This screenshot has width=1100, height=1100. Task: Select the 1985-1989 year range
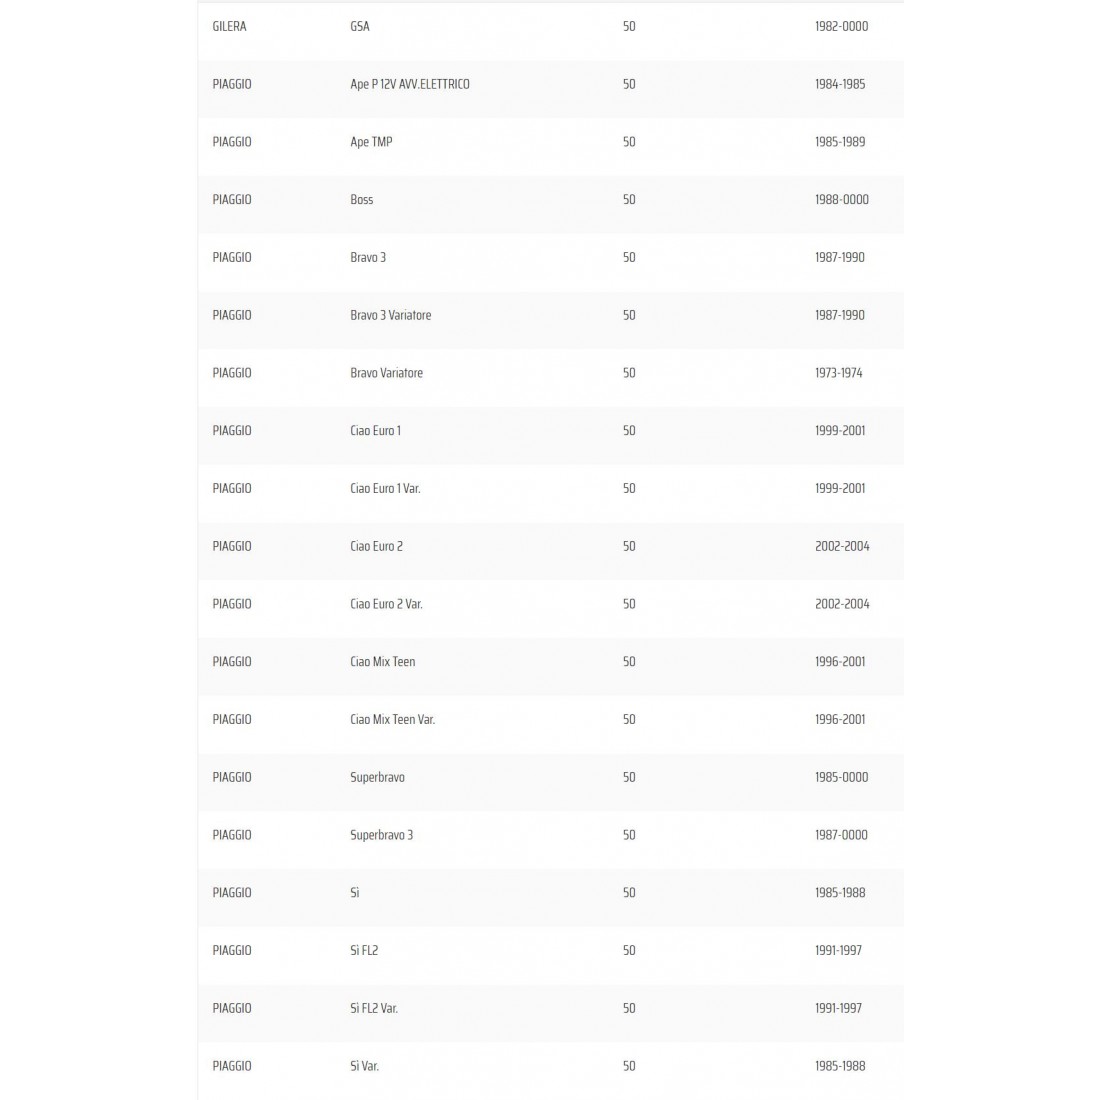(x=840, y=142)
